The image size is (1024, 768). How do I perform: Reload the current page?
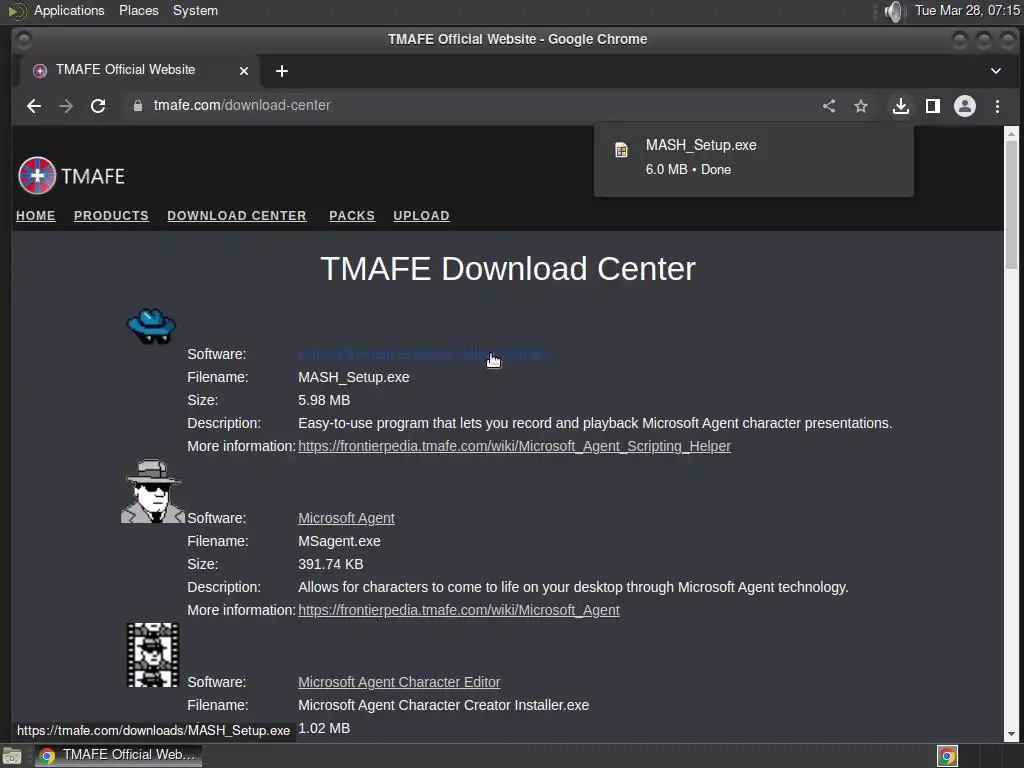(98, 106)
